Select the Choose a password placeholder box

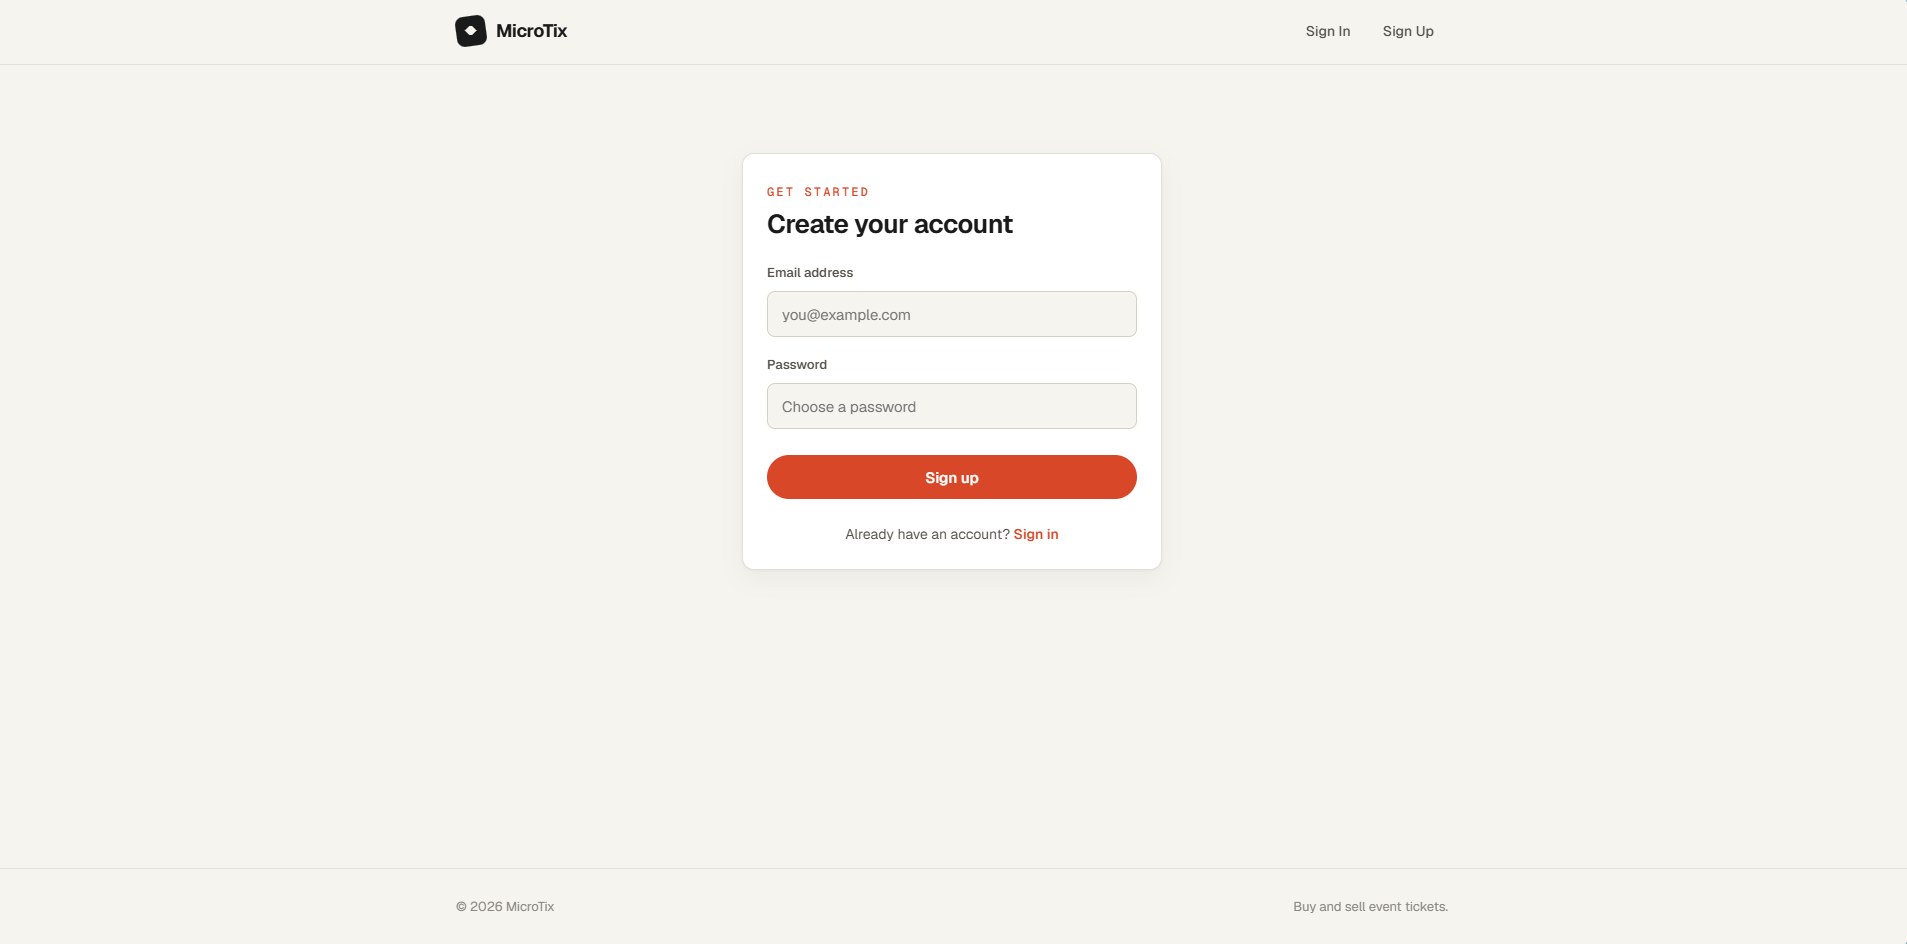952,406
